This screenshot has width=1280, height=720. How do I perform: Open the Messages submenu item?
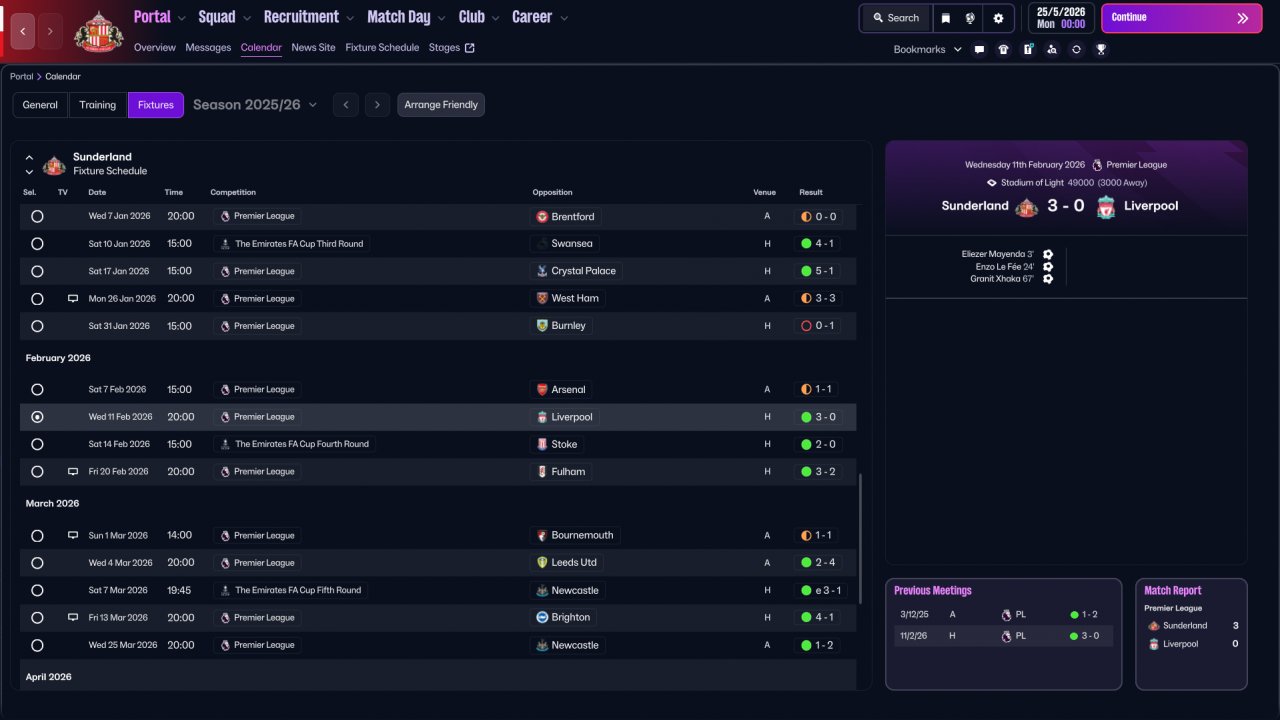click(x=208, y=48)
